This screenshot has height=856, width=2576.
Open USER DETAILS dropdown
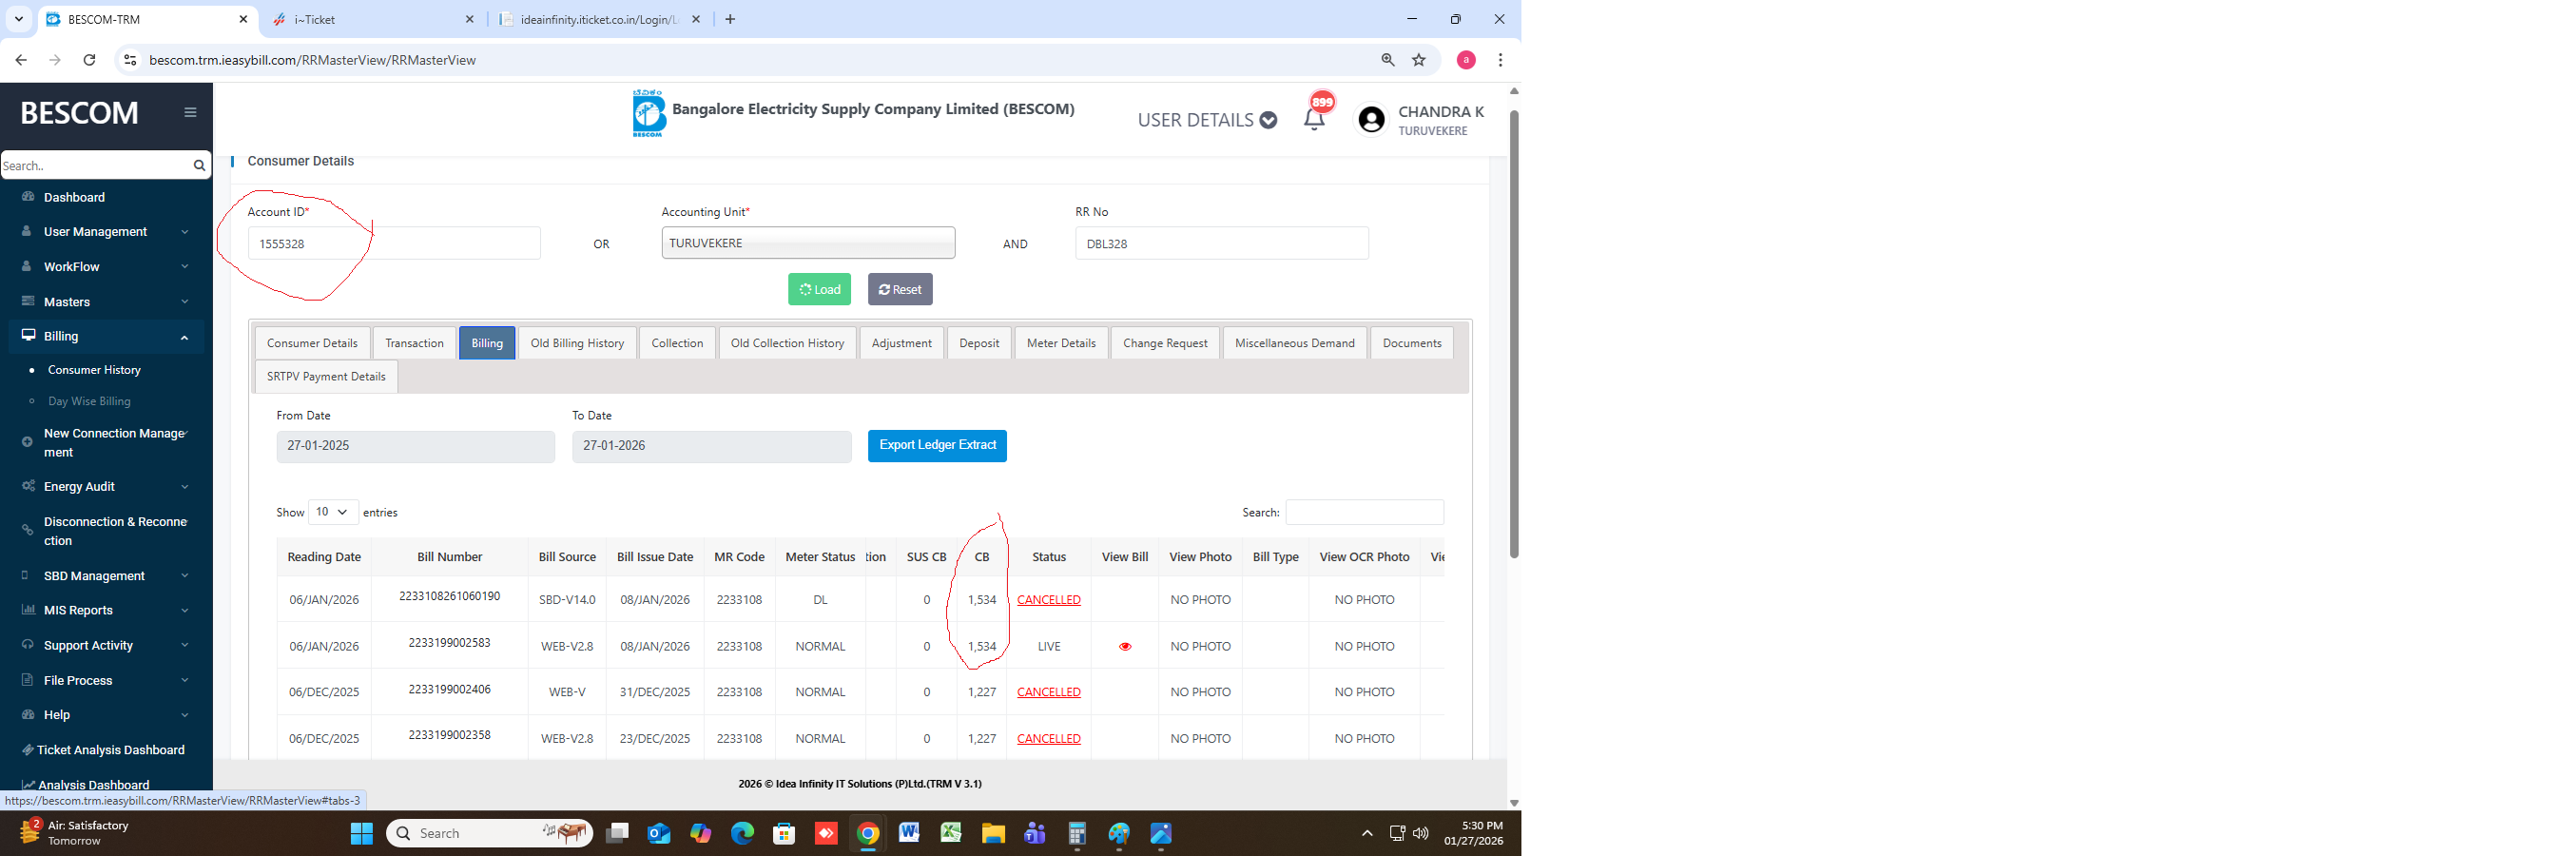click(x=1207, y=120)
